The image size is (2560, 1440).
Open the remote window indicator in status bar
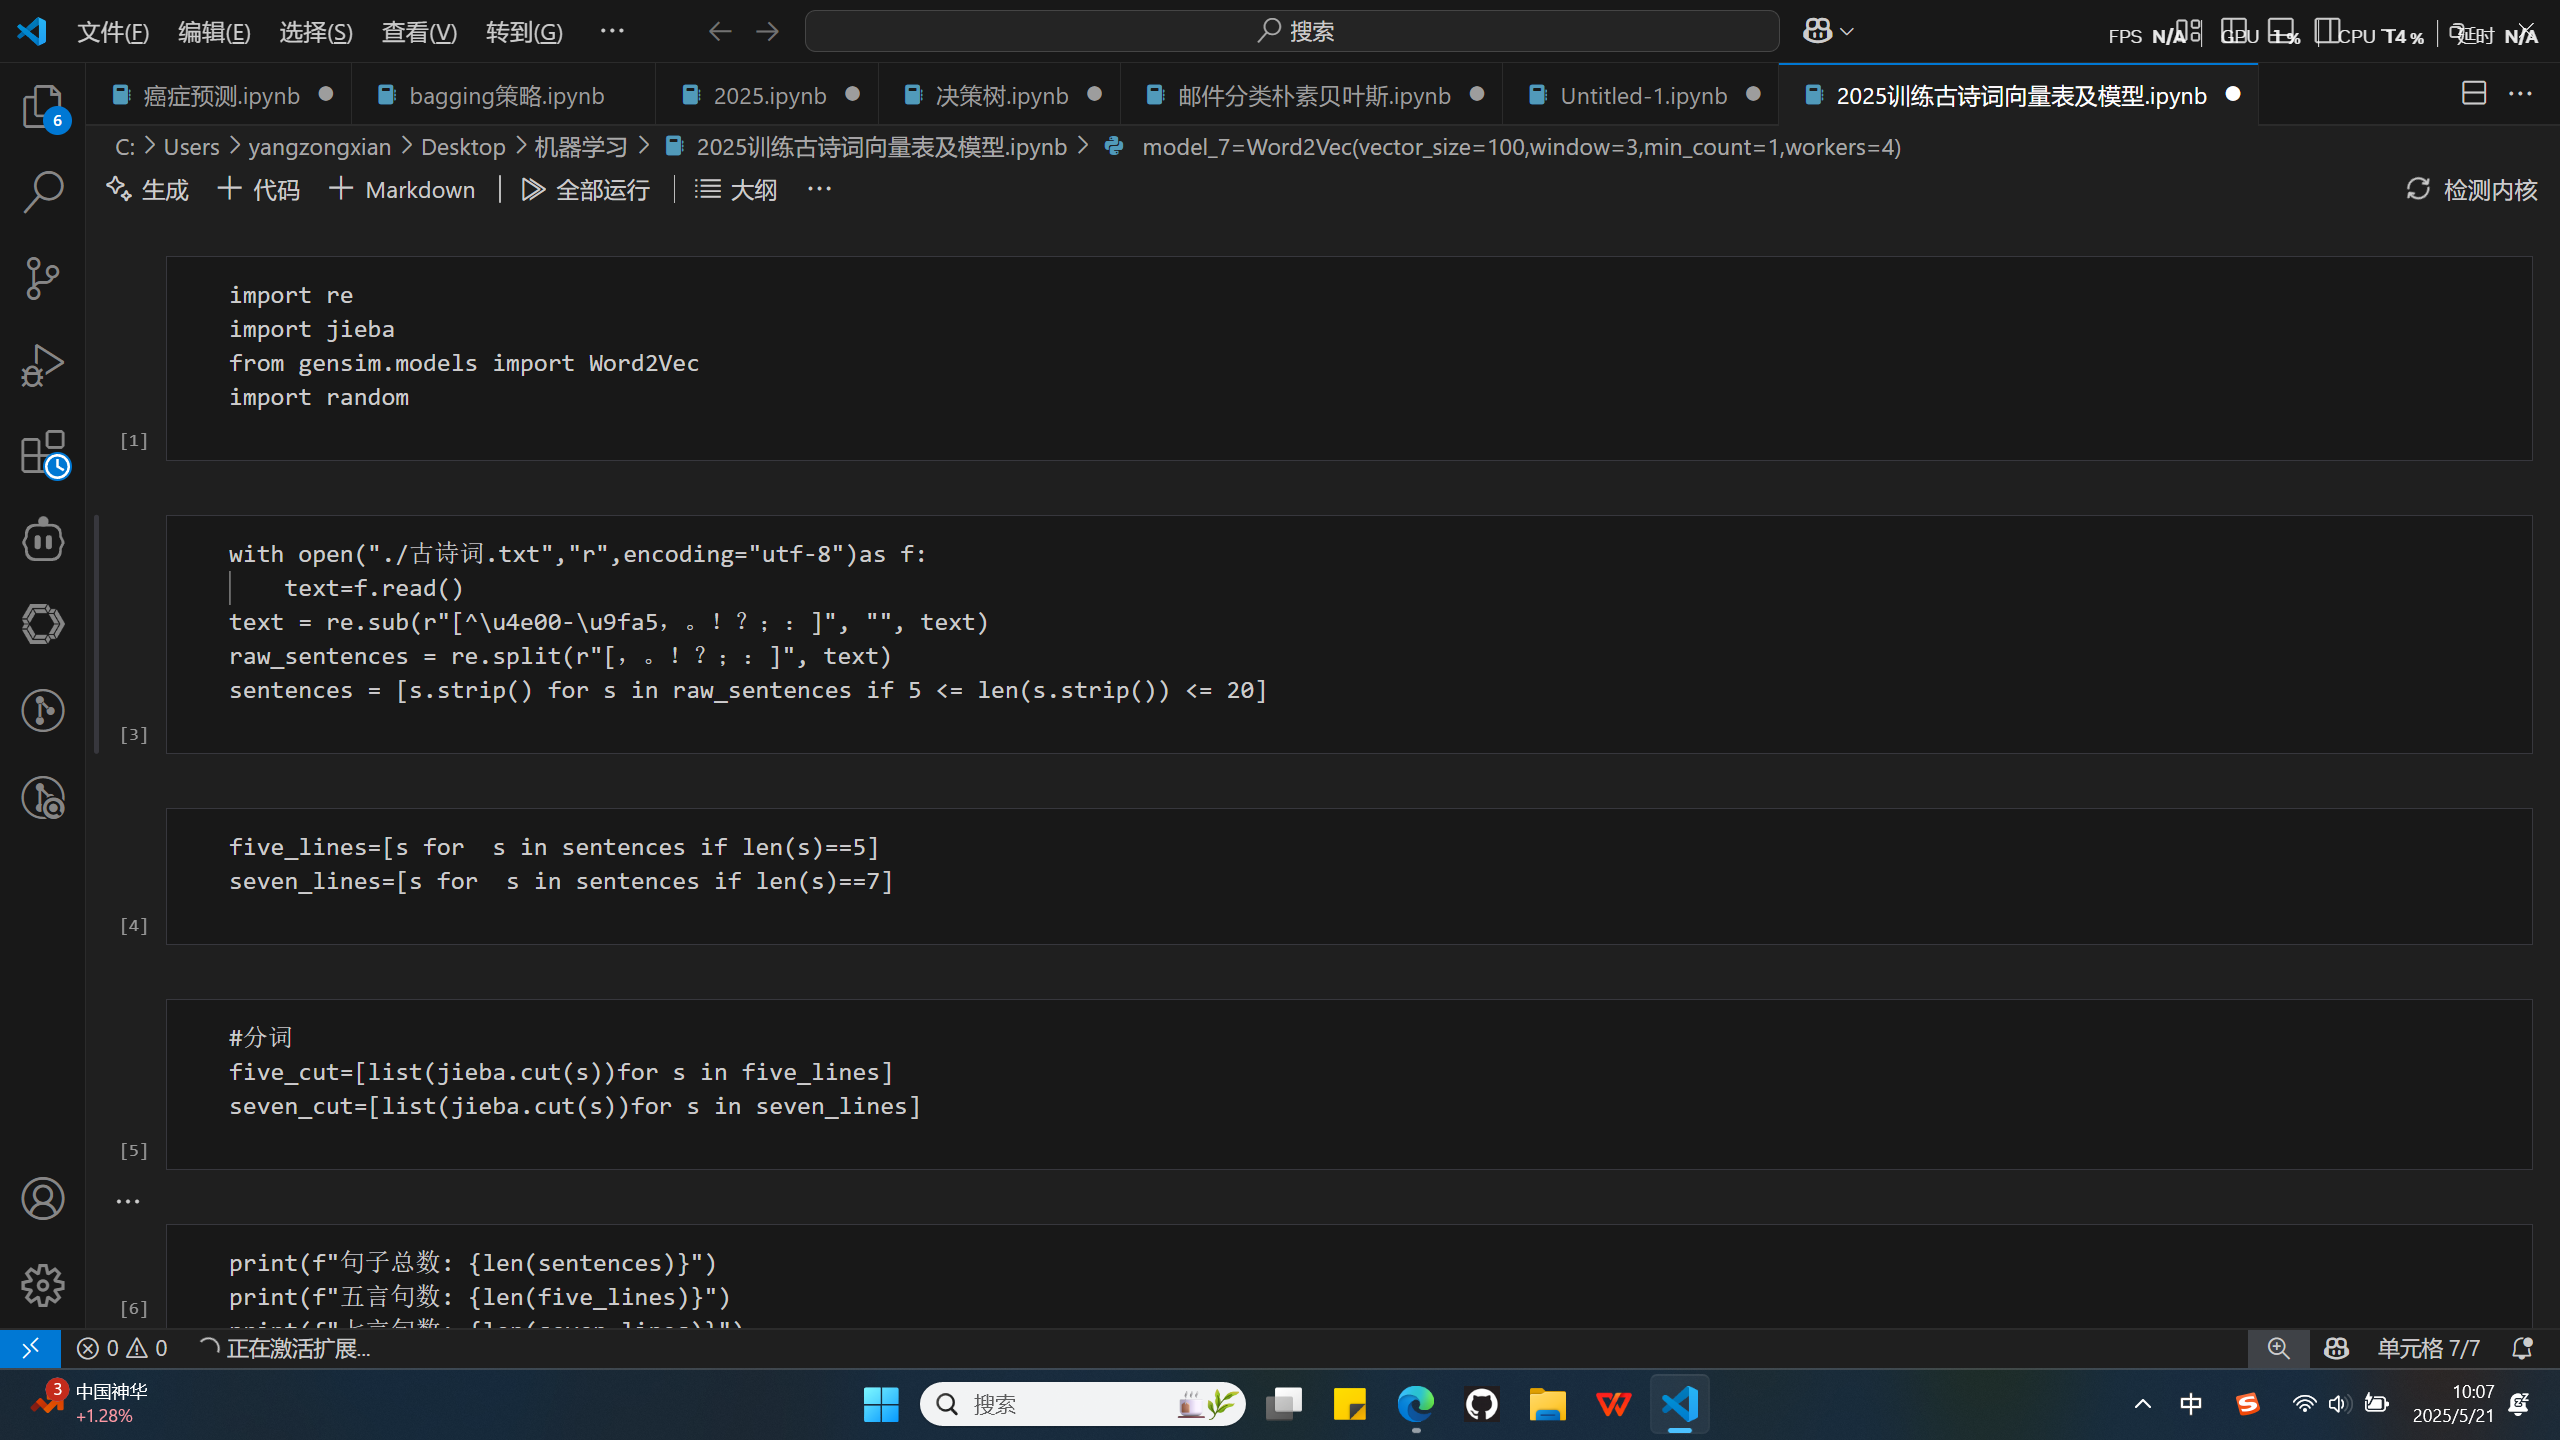point(30,1348)
